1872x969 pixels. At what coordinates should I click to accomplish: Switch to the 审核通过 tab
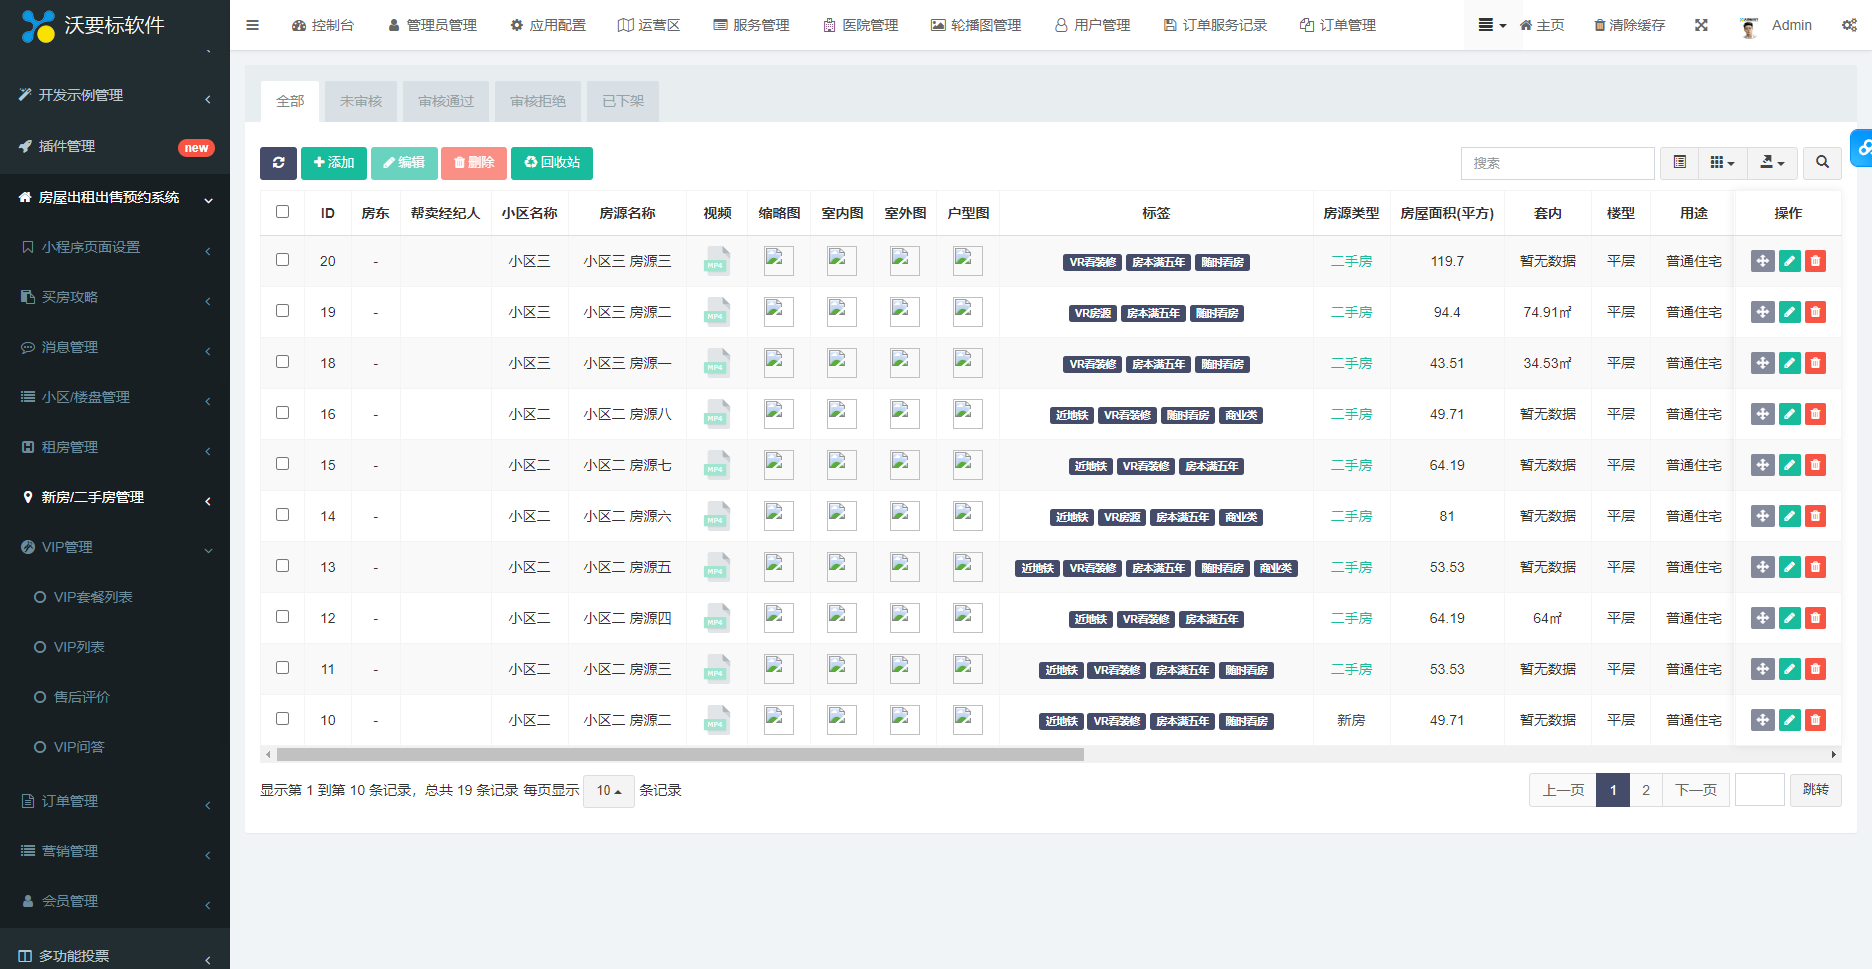tap(446, 101)
